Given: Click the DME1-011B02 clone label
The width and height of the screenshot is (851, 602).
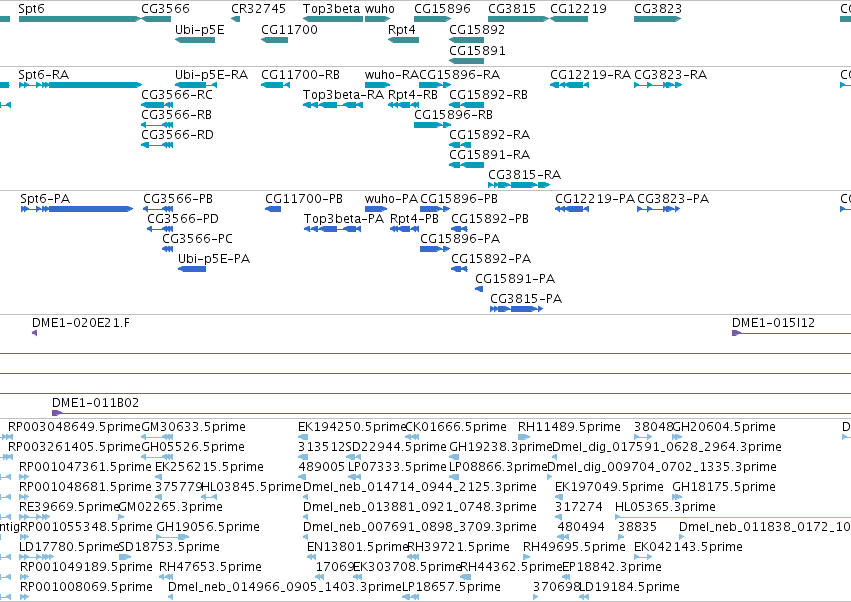Looking at the screenshot, I should click(x=96, y=403).
